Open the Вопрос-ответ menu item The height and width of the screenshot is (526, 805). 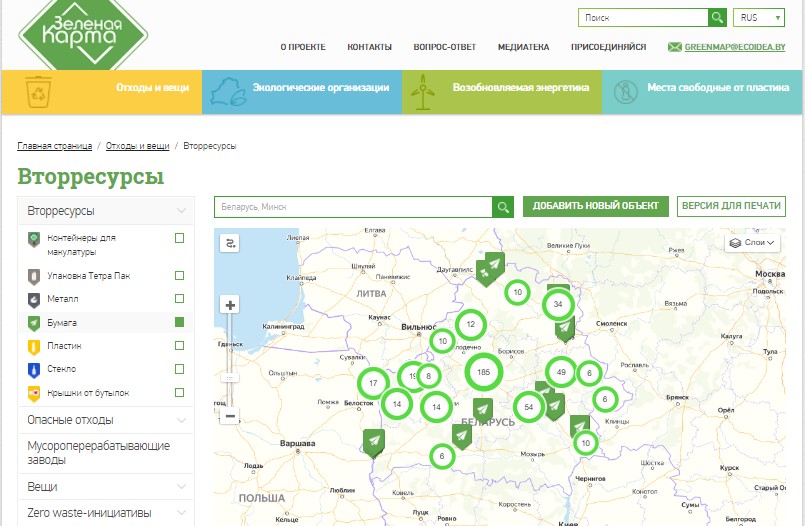(444, 47)
